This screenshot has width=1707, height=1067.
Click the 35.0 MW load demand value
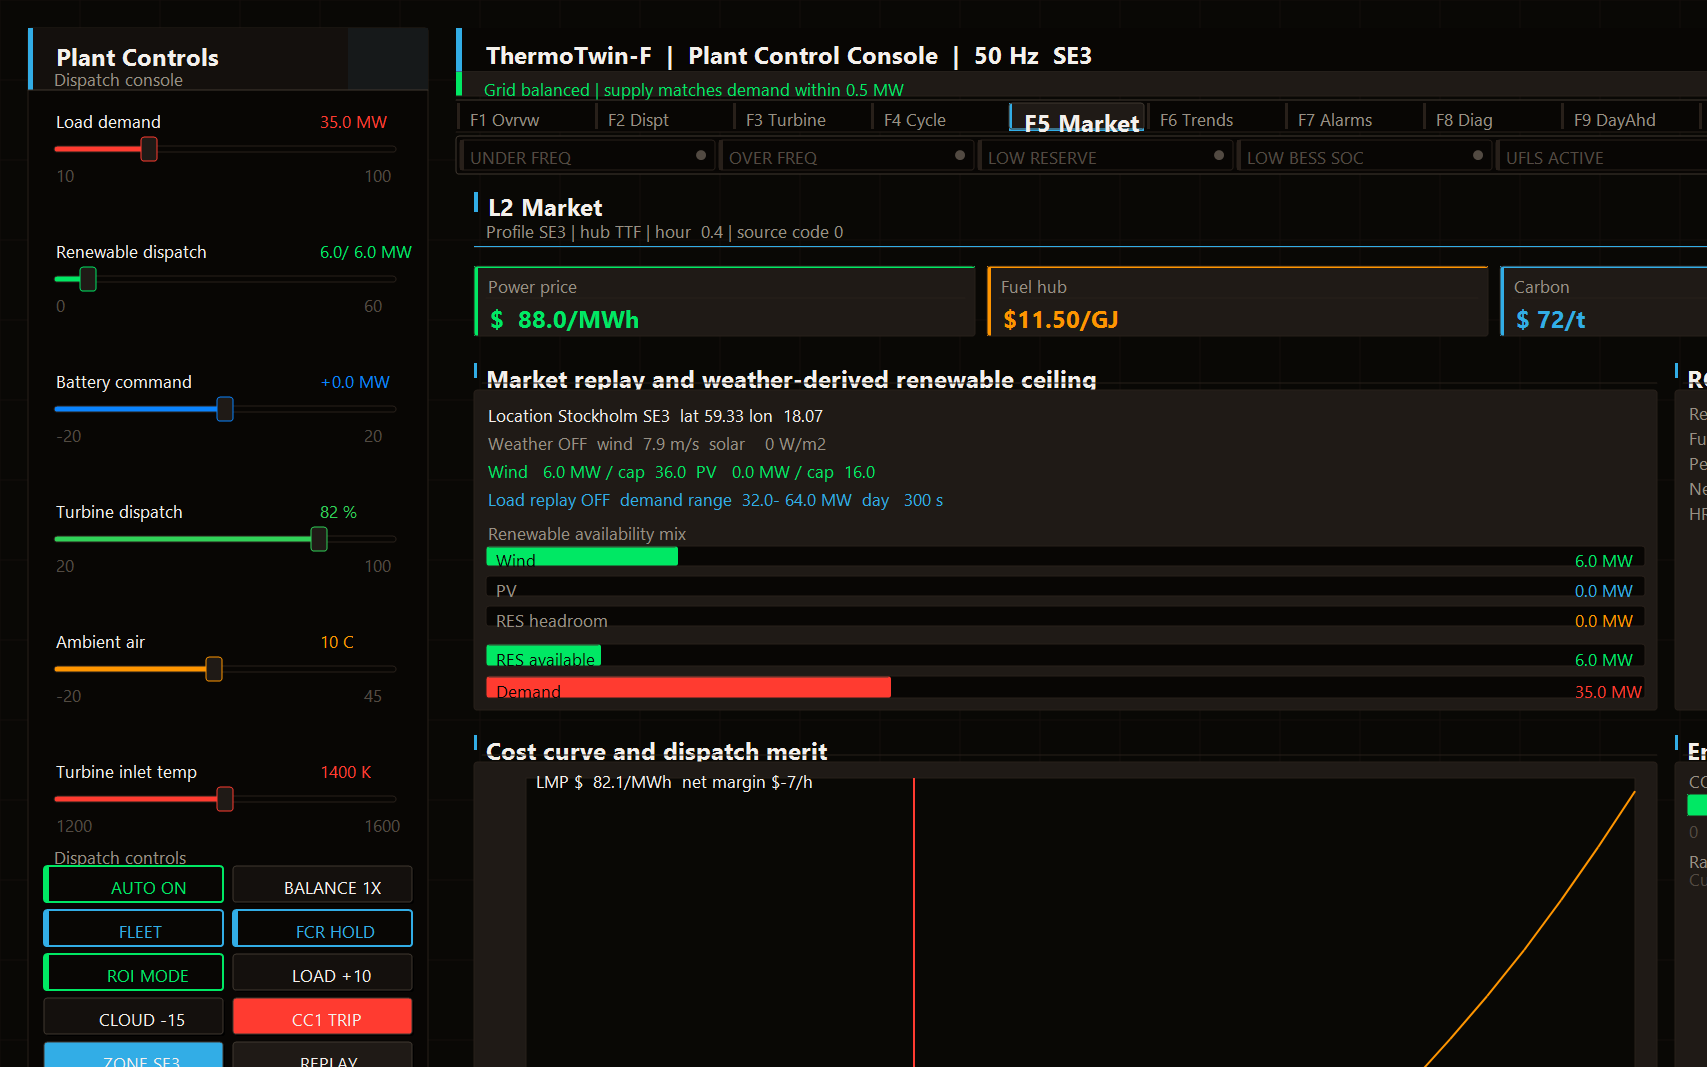point(353,122)
